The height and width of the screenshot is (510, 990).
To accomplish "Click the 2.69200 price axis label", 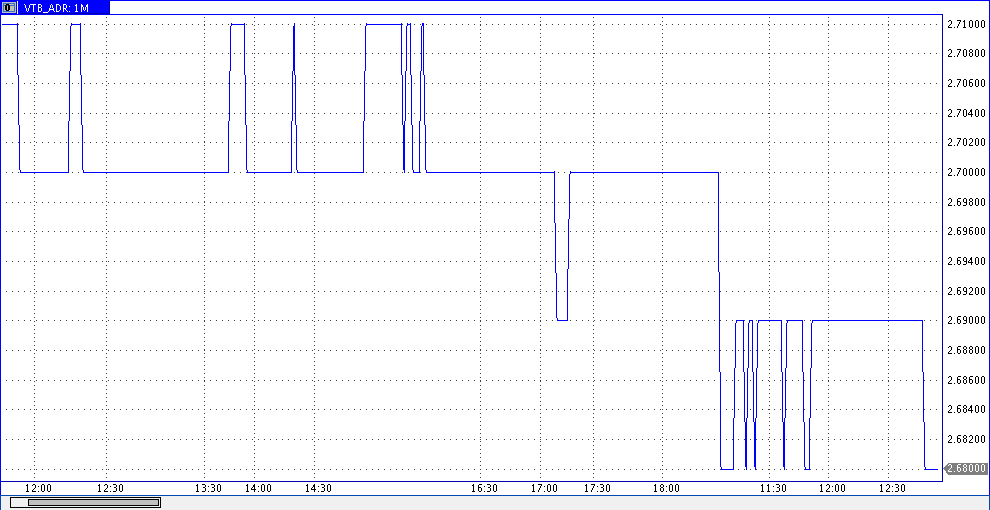I will point(966,291).
